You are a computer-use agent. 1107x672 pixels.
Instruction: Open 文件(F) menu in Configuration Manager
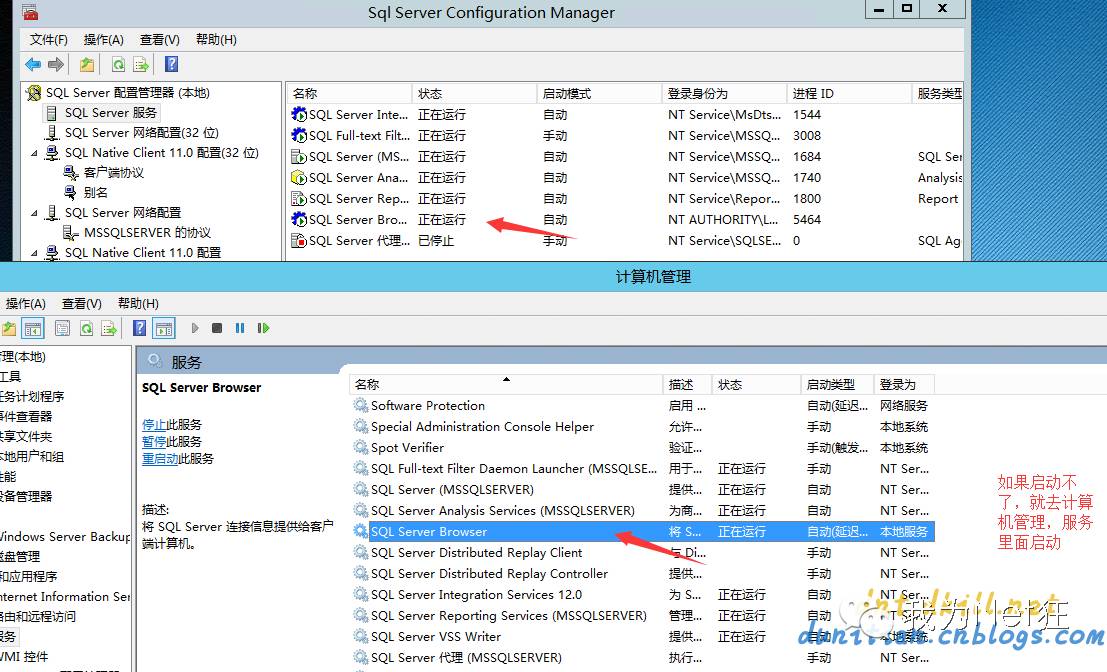pos(49,40)
